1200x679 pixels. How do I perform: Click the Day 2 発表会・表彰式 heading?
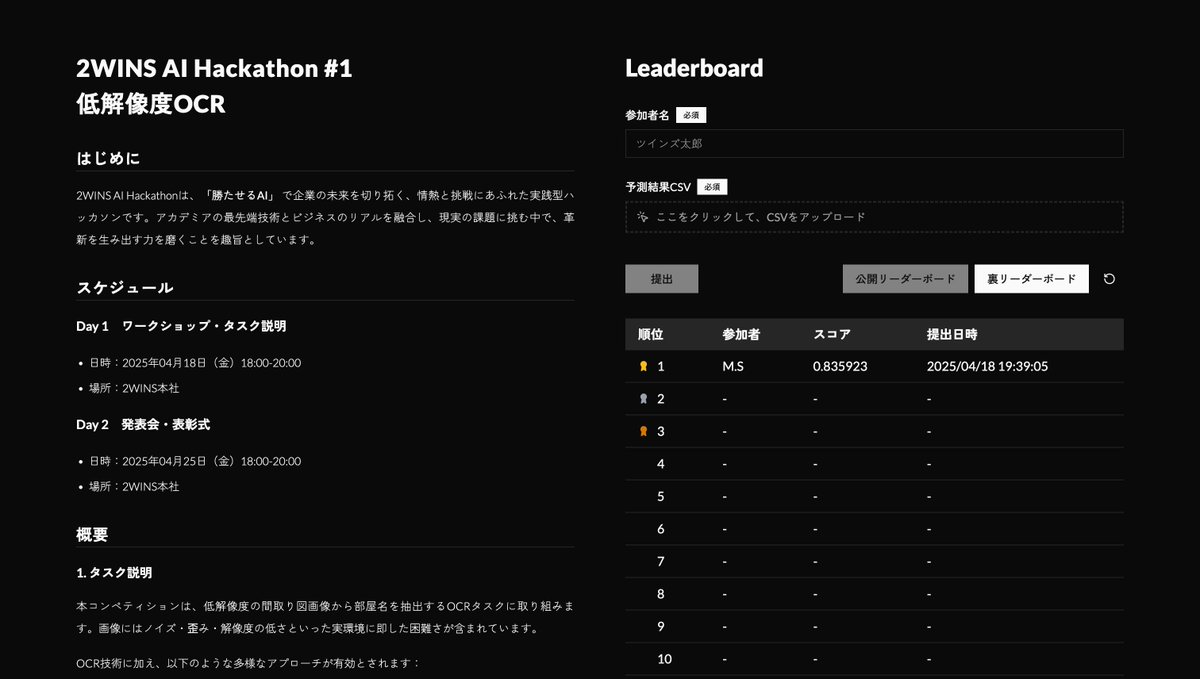143,424
